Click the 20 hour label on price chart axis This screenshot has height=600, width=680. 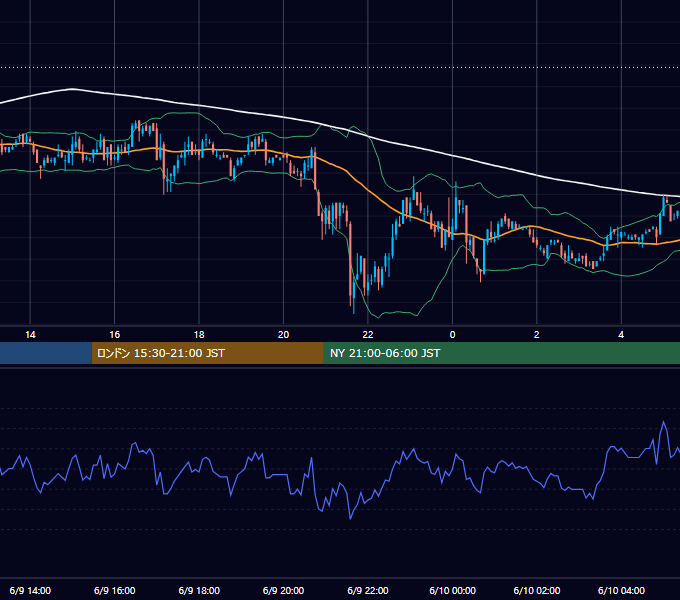point(283,335)
